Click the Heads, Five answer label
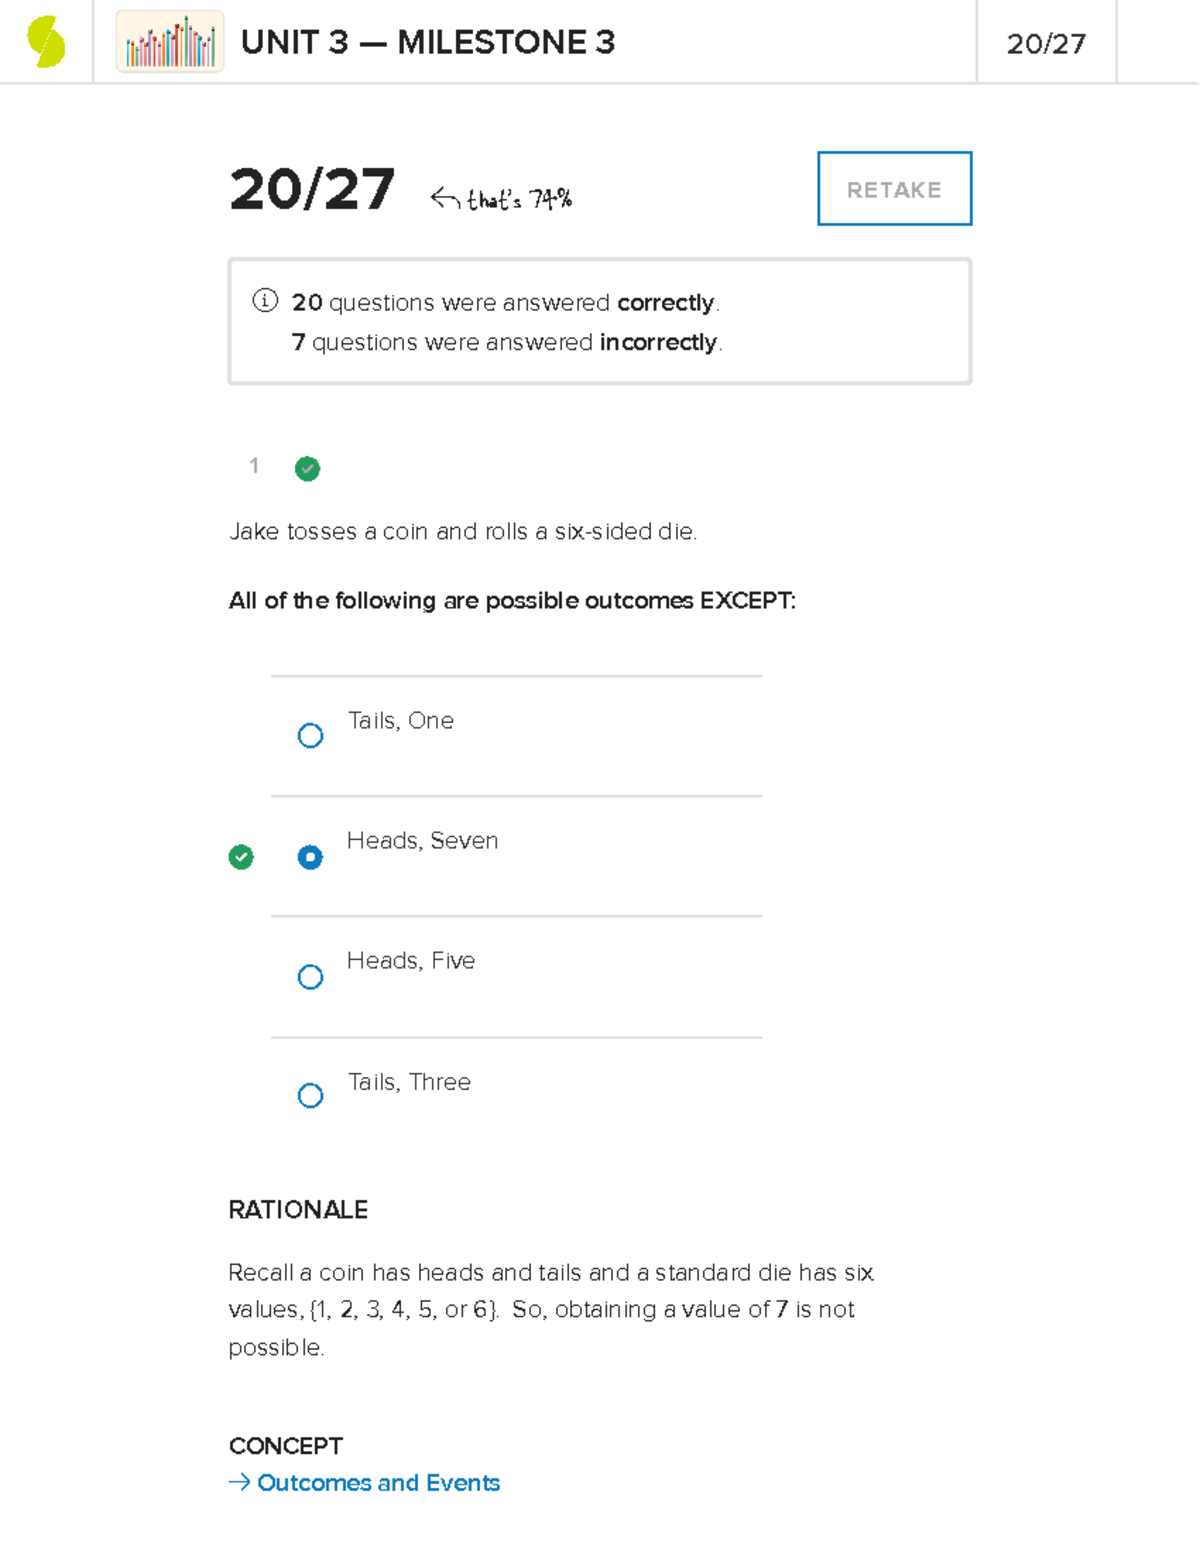 [x=411, y=960]
